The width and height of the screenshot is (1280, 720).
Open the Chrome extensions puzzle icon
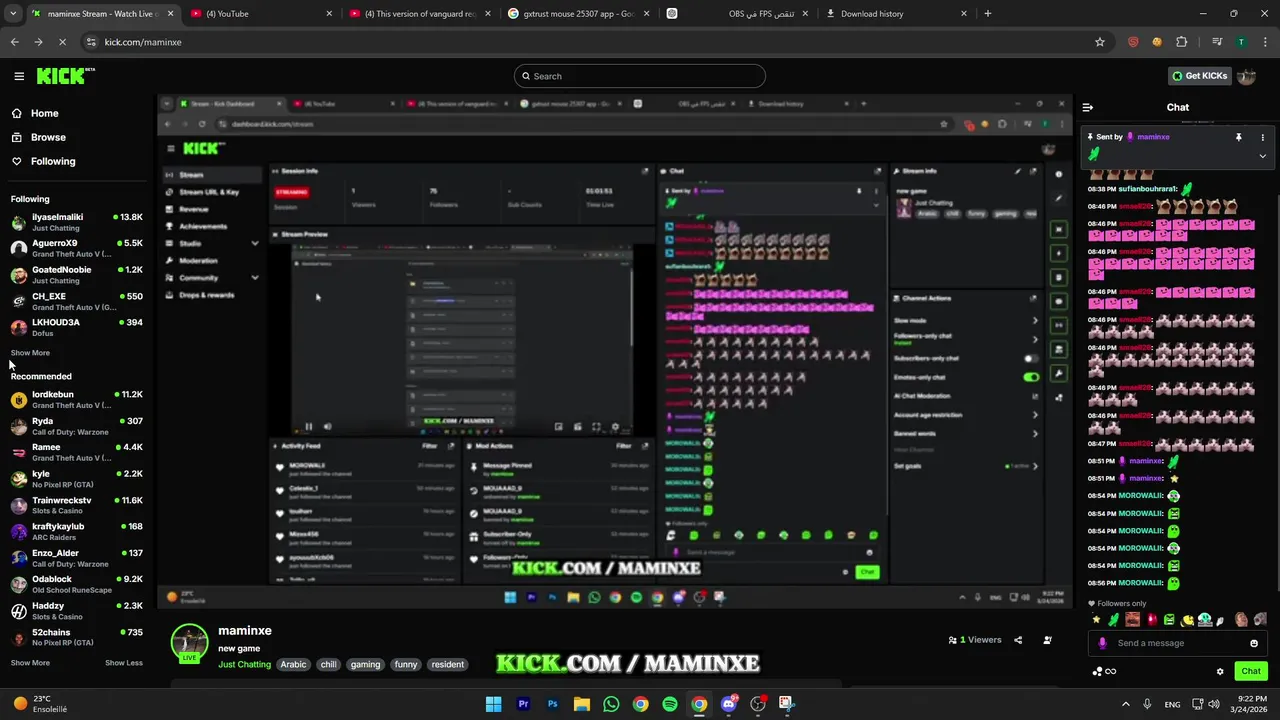coord(1182,42)
